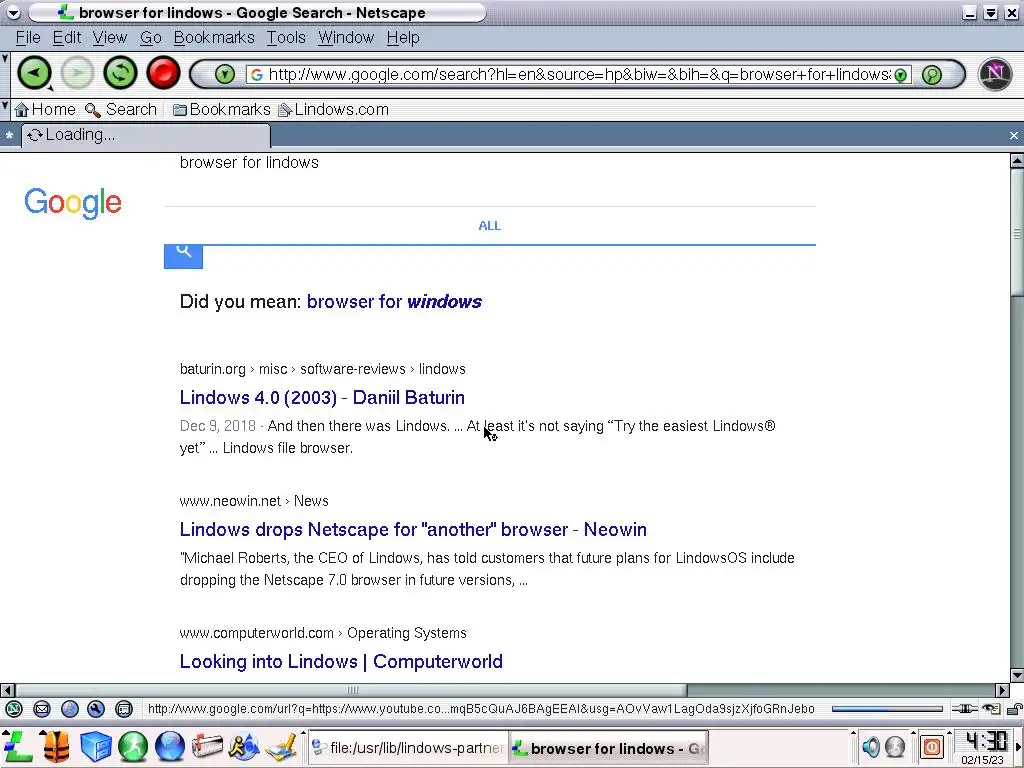Open the Lindows L launch menu
The image size is (1024, 768).
[x=18, y=746]
